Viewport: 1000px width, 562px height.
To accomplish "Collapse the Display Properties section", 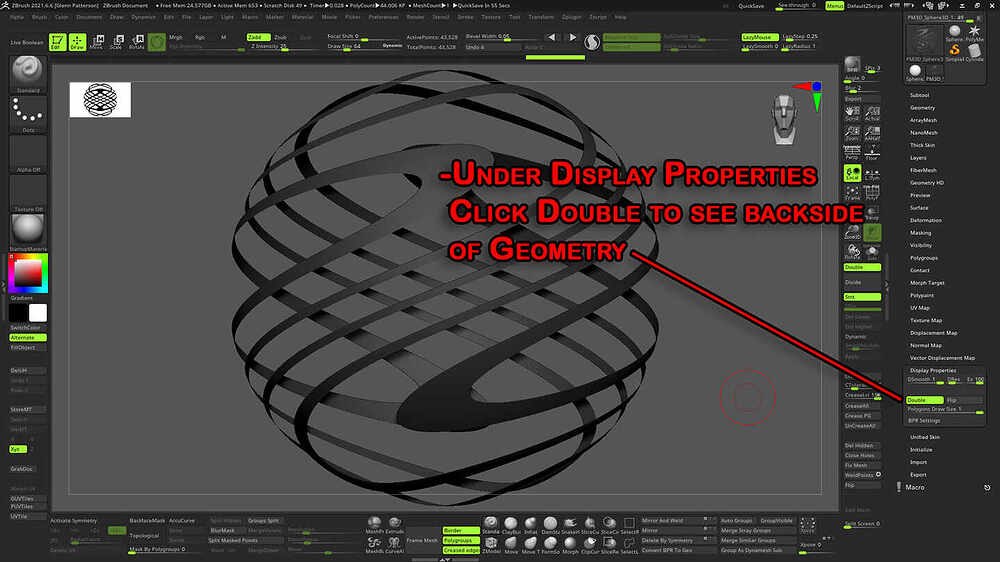I will point(933,370).
